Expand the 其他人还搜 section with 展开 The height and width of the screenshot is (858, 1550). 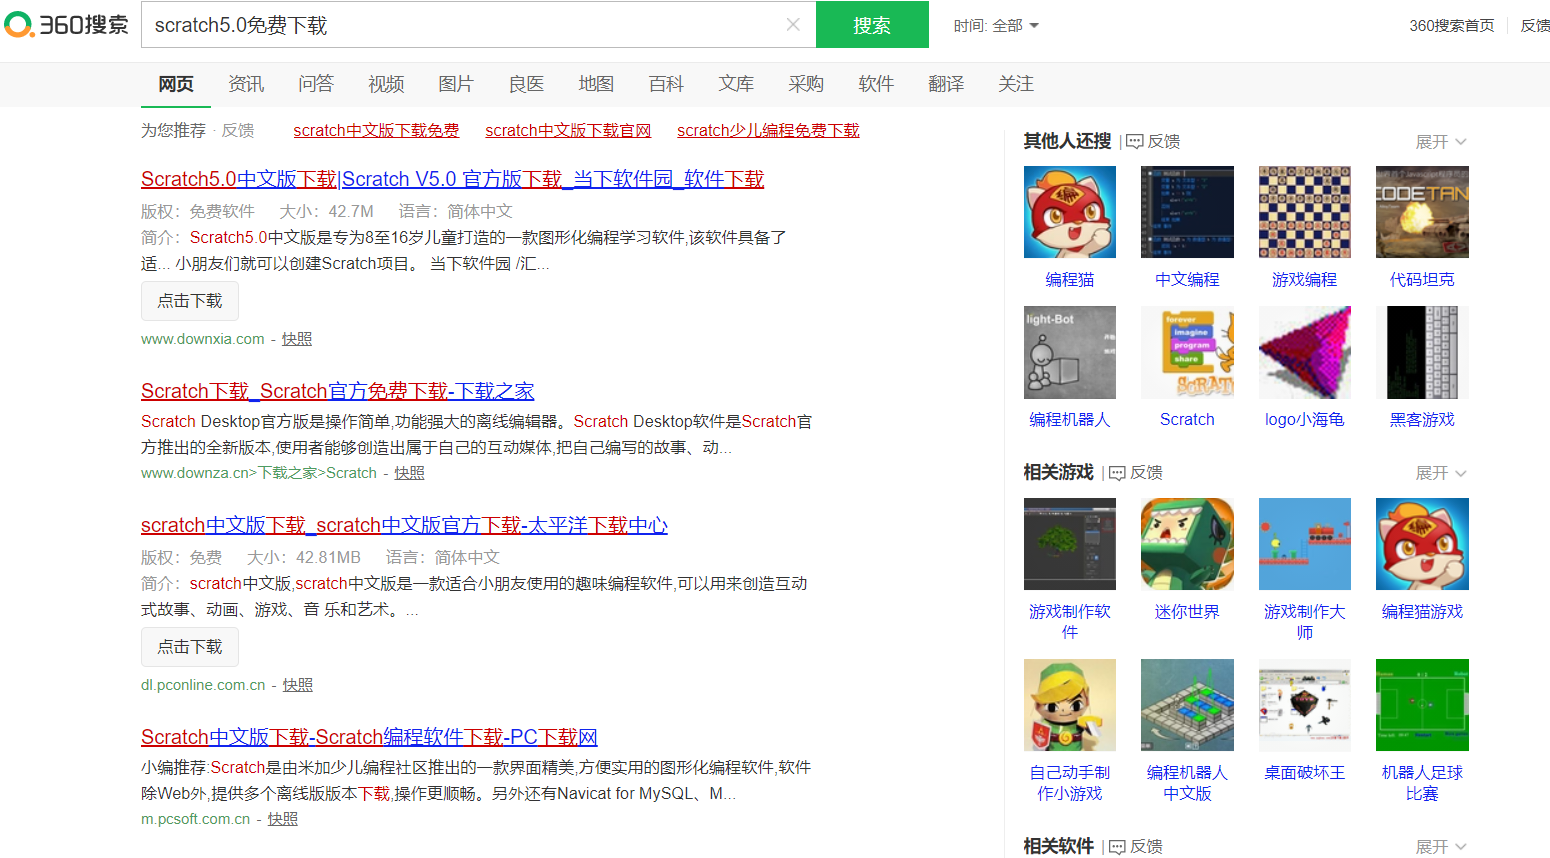pos(1441,142)
